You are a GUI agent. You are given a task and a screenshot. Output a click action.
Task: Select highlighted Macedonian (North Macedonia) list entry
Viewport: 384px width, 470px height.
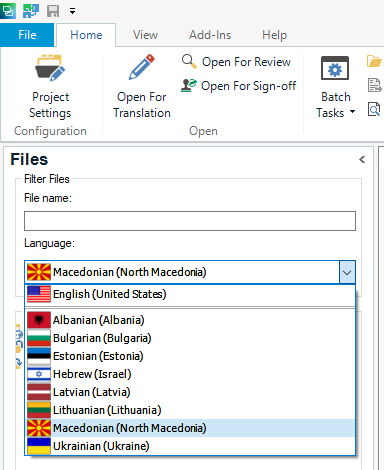pos(190,428)
